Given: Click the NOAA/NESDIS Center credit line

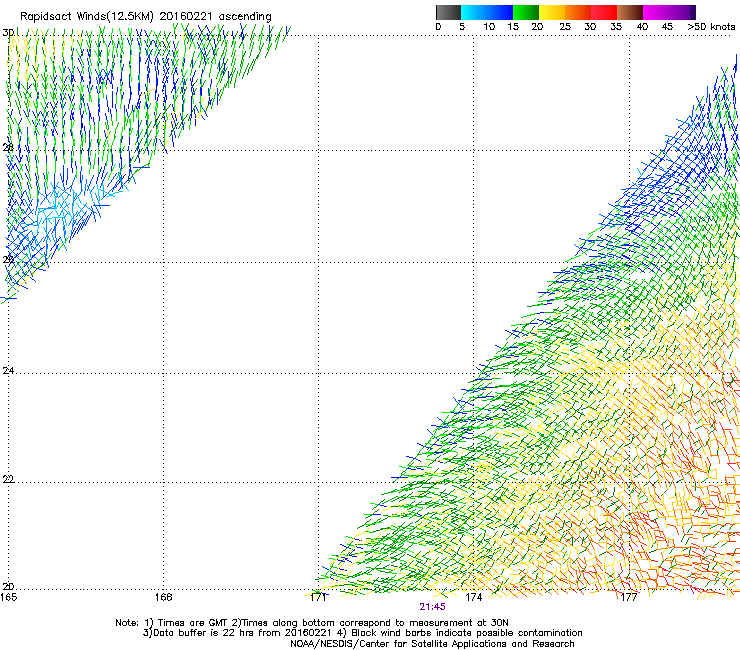Looking at the screenshot, I should point(432,644).
